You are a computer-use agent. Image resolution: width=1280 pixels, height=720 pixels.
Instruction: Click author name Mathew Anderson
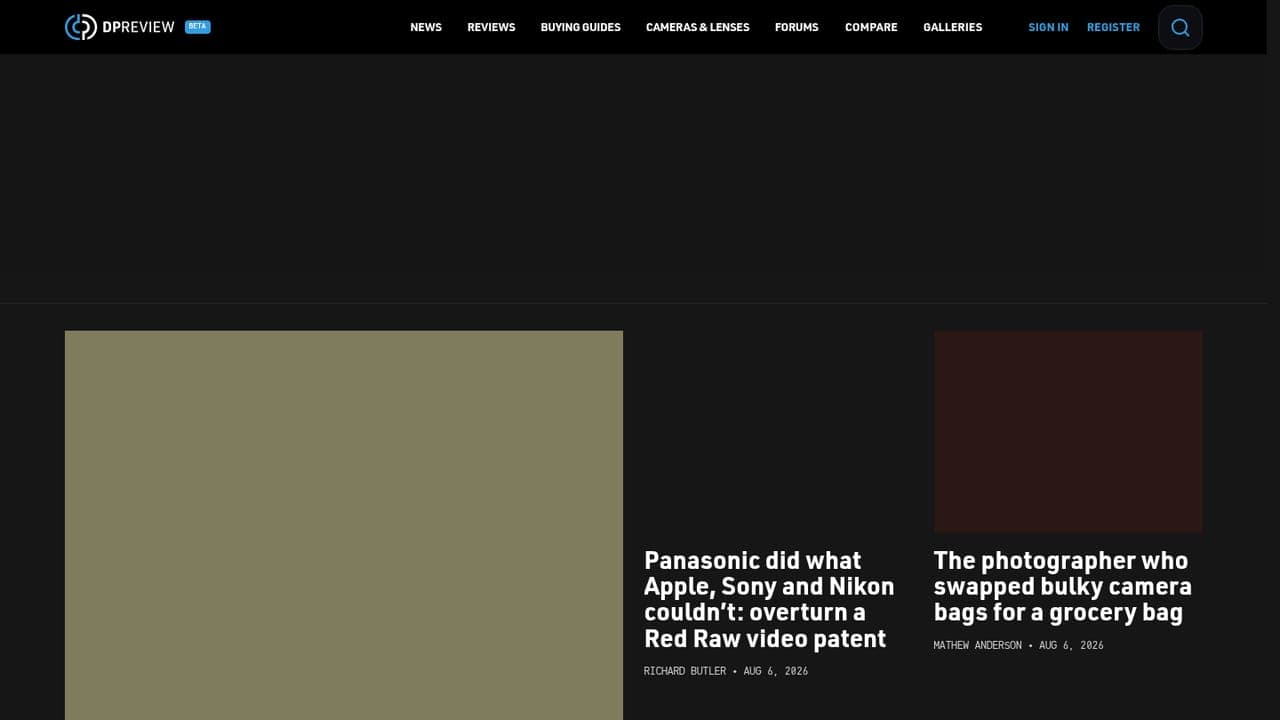pyautogui.click(x=978, y=645)
